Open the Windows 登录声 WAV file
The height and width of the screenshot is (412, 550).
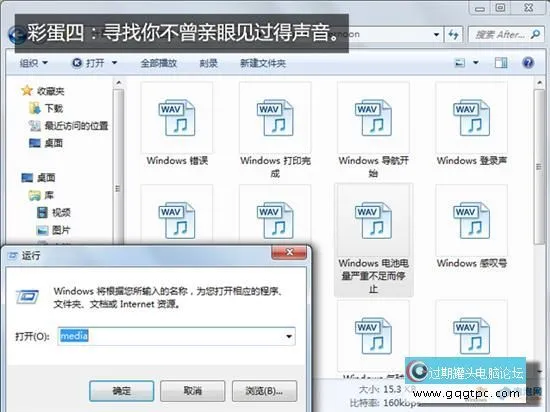[x=471, y=124]
